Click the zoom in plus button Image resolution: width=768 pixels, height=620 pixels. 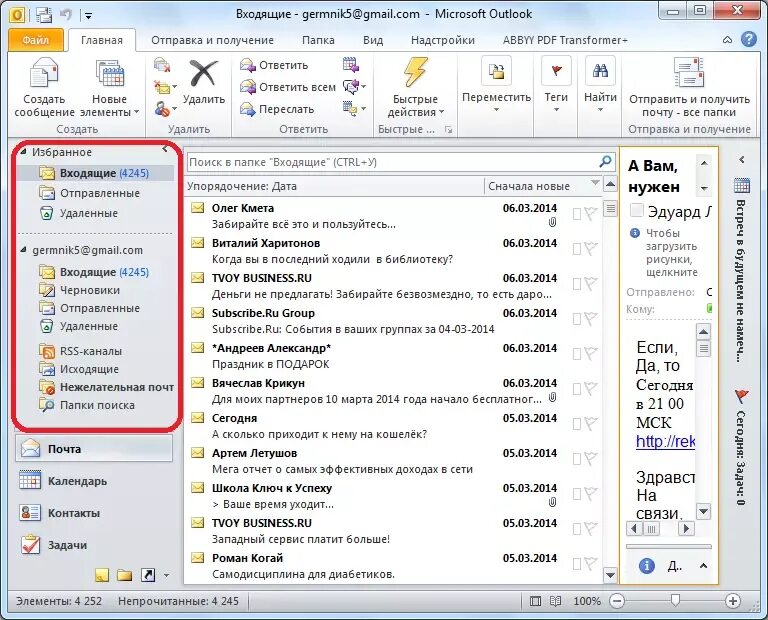click(x=733, y=601)
